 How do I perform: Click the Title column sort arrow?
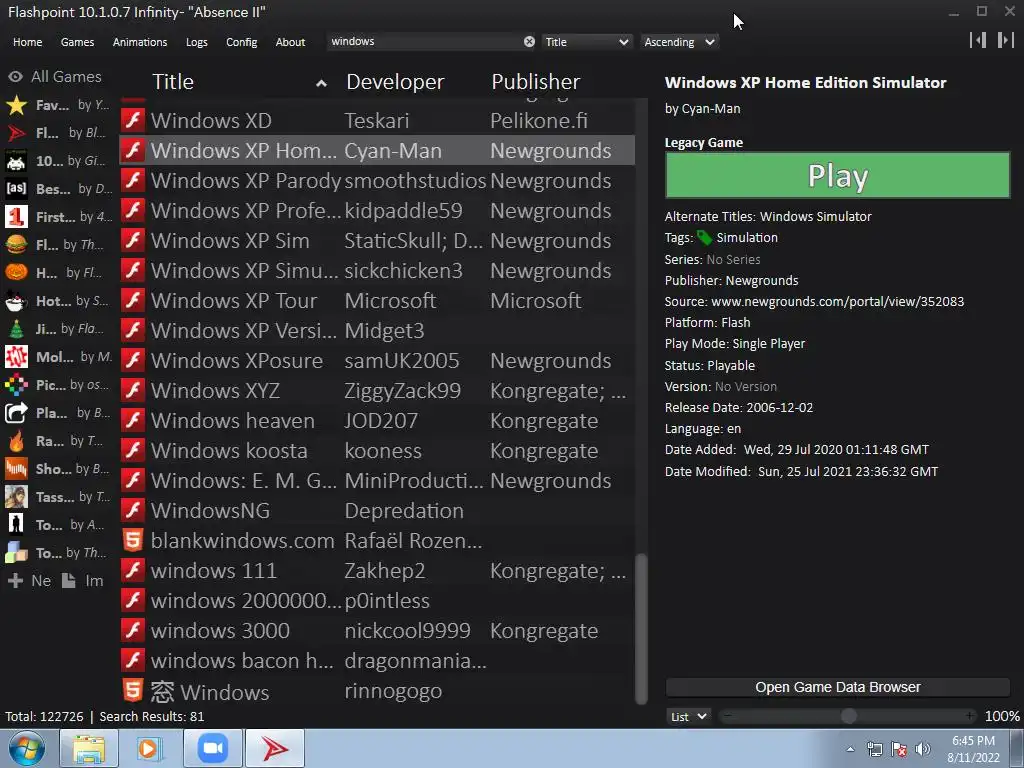(321, 83)
